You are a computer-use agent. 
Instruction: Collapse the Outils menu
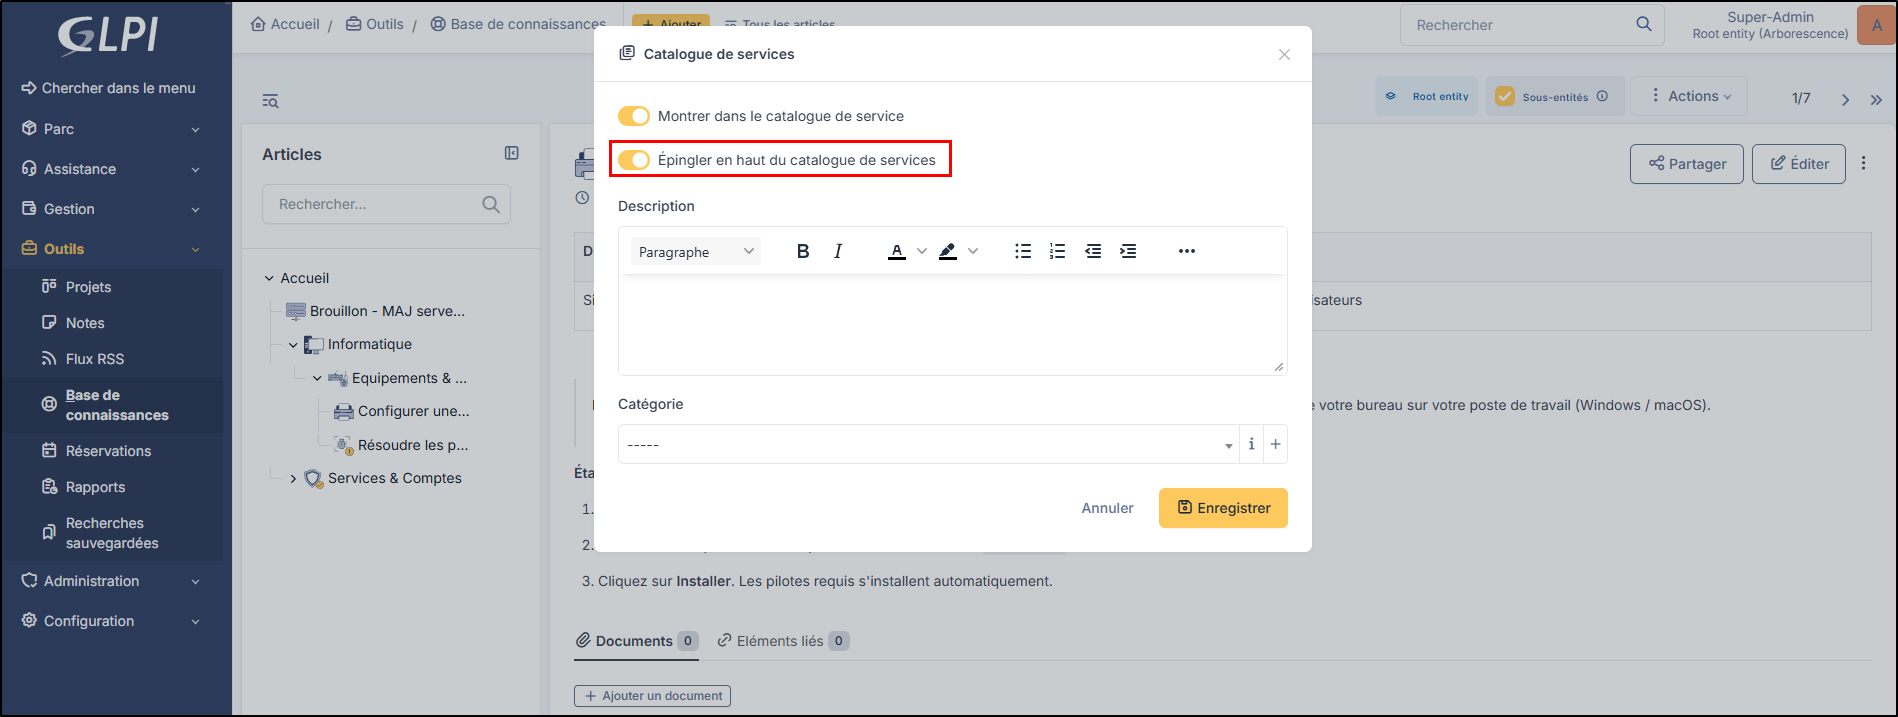(x=111, y=249)
